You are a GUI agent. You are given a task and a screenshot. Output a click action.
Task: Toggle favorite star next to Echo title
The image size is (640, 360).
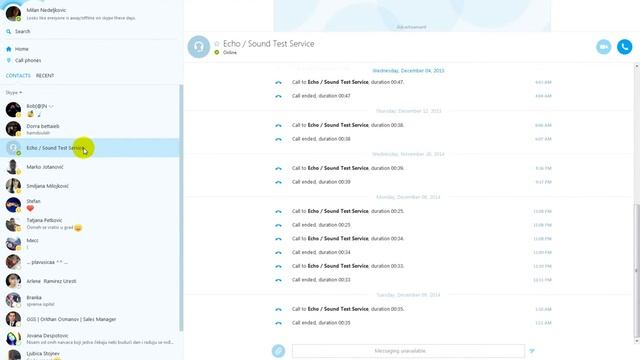tap(217, 44)
